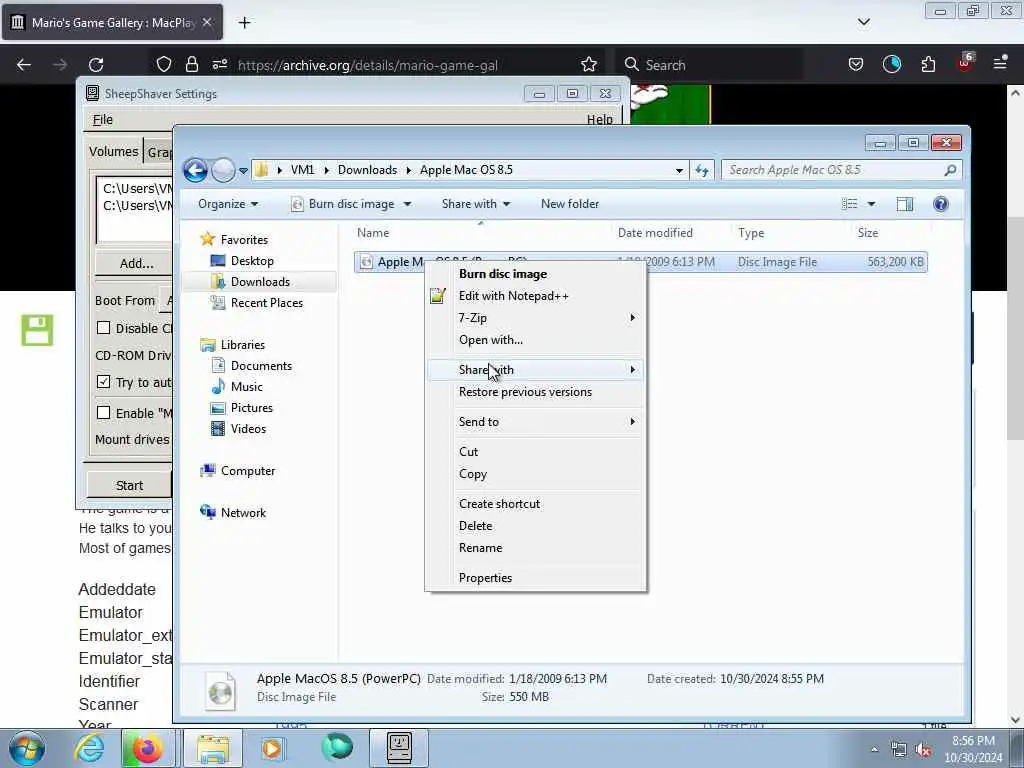Open Windows Start orb

27,748
